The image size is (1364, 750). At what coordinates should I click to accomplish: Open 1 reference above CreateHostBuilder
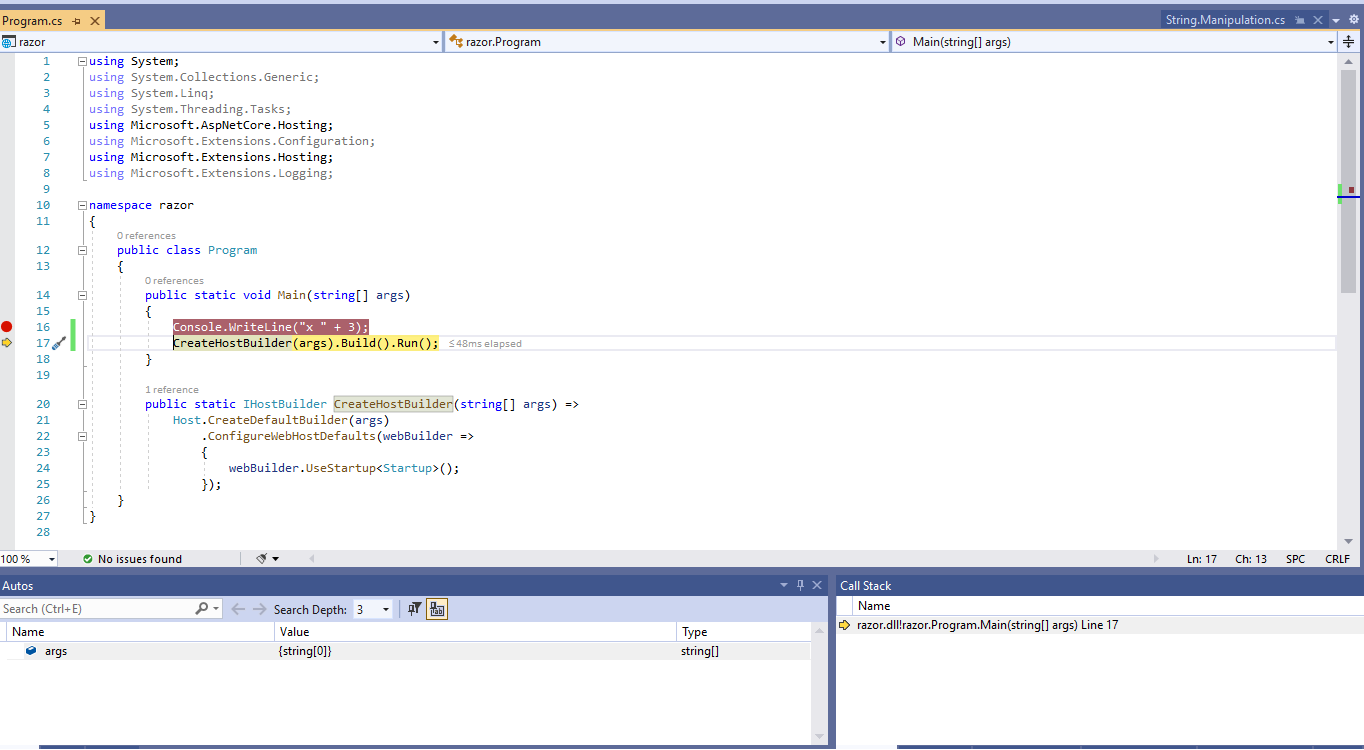[172, 390]
